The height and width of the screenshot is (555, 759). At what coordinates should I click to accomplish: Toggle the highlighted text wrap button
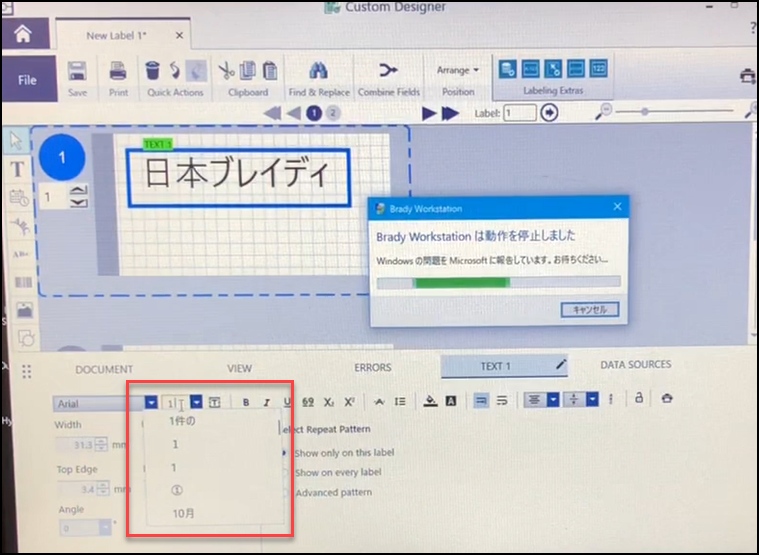pyautogui.click(x=481, y=400)
